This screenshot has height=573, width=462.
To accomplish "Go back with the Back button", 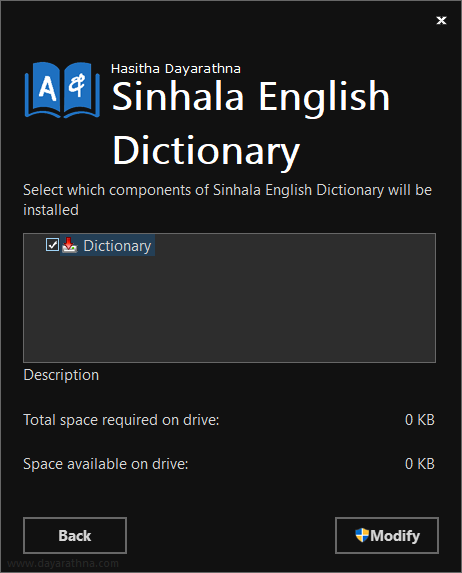I will tap(75, 535).
